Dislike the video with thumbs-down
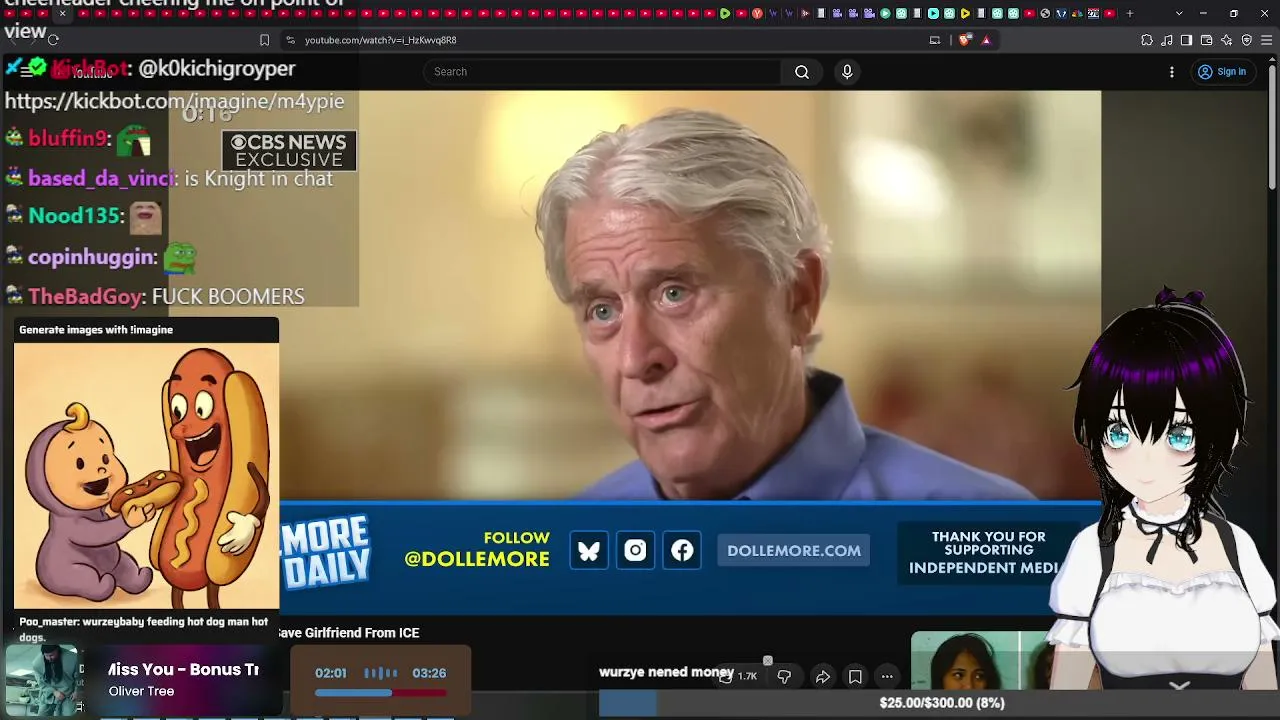The width and height of the screenshot is (1280, 720). pyautogui.click(x=784, y=677)
